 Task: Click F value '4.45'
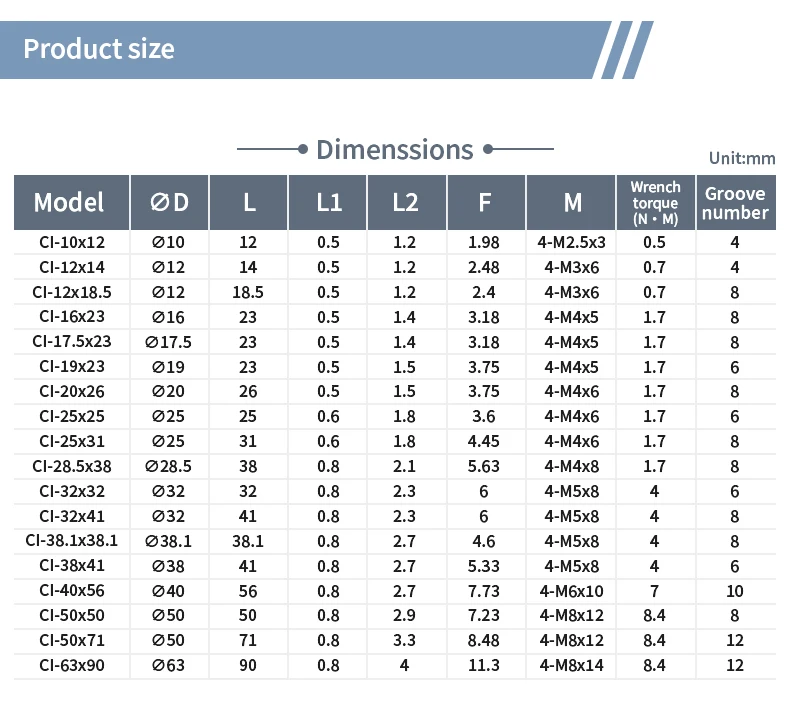pos(484,441)
